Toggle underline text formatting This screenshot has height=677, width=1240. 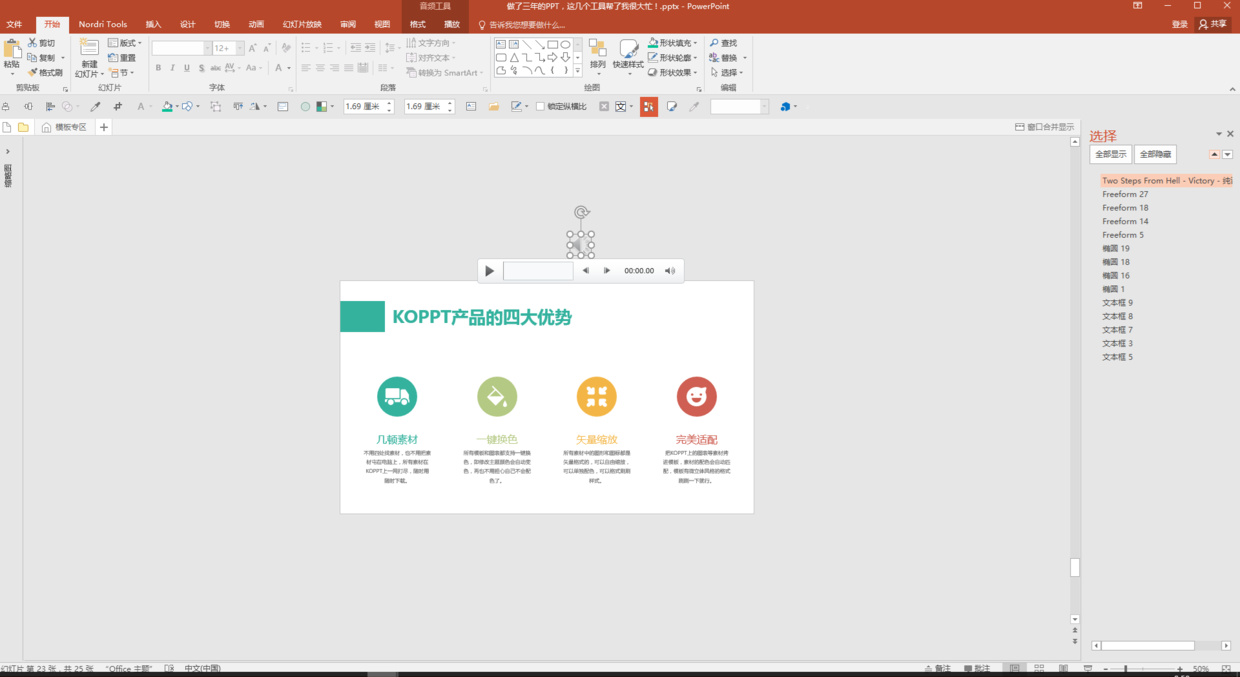click(186, 68)
